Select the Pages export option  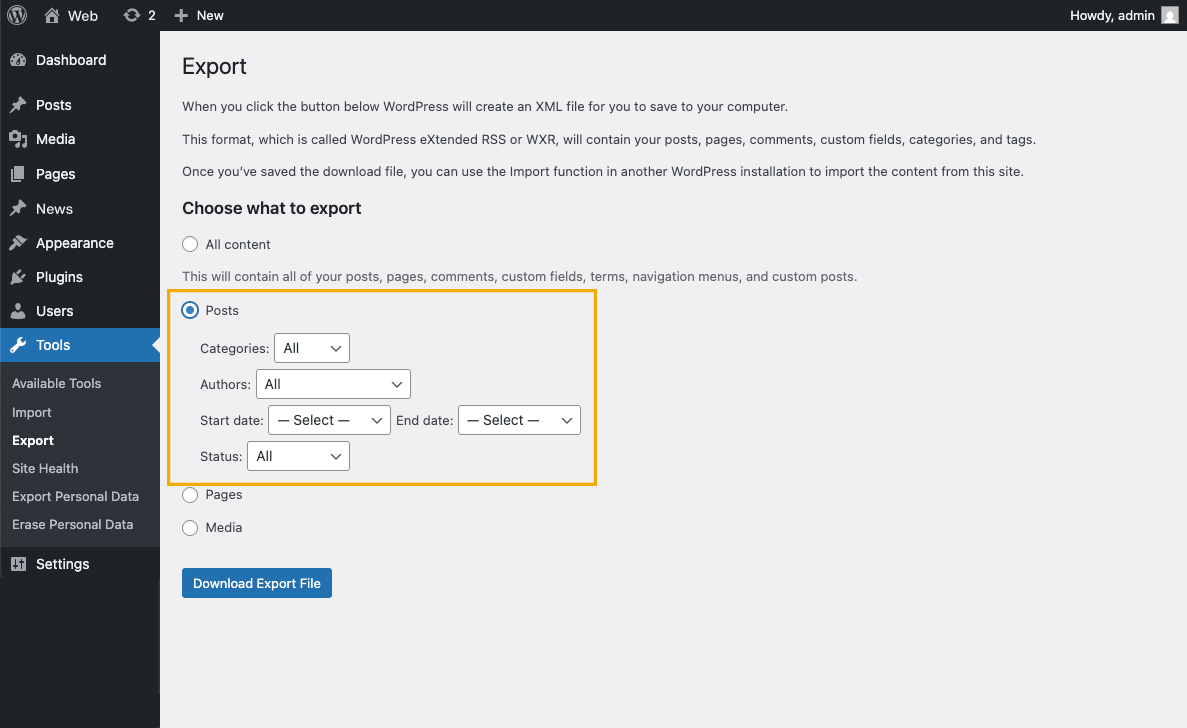190,494
